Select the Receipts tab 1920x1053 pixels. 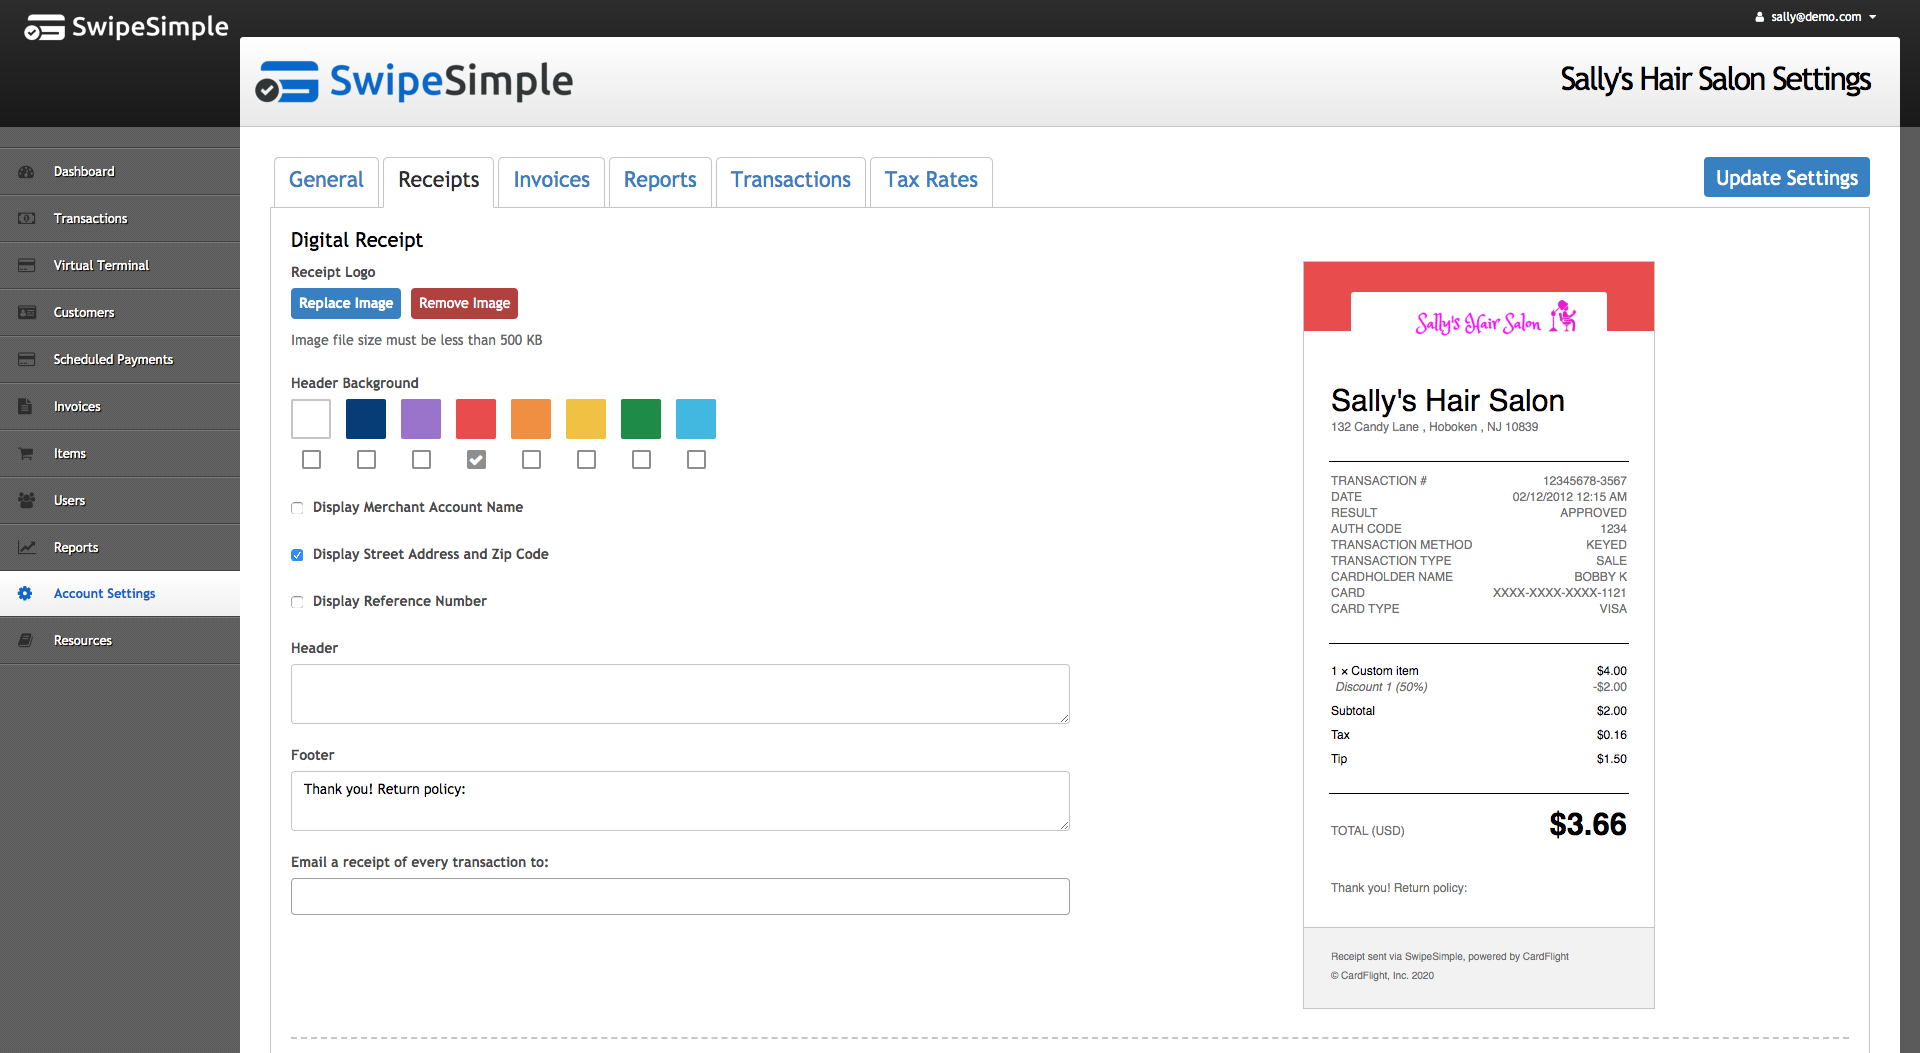tap(438, 181)
